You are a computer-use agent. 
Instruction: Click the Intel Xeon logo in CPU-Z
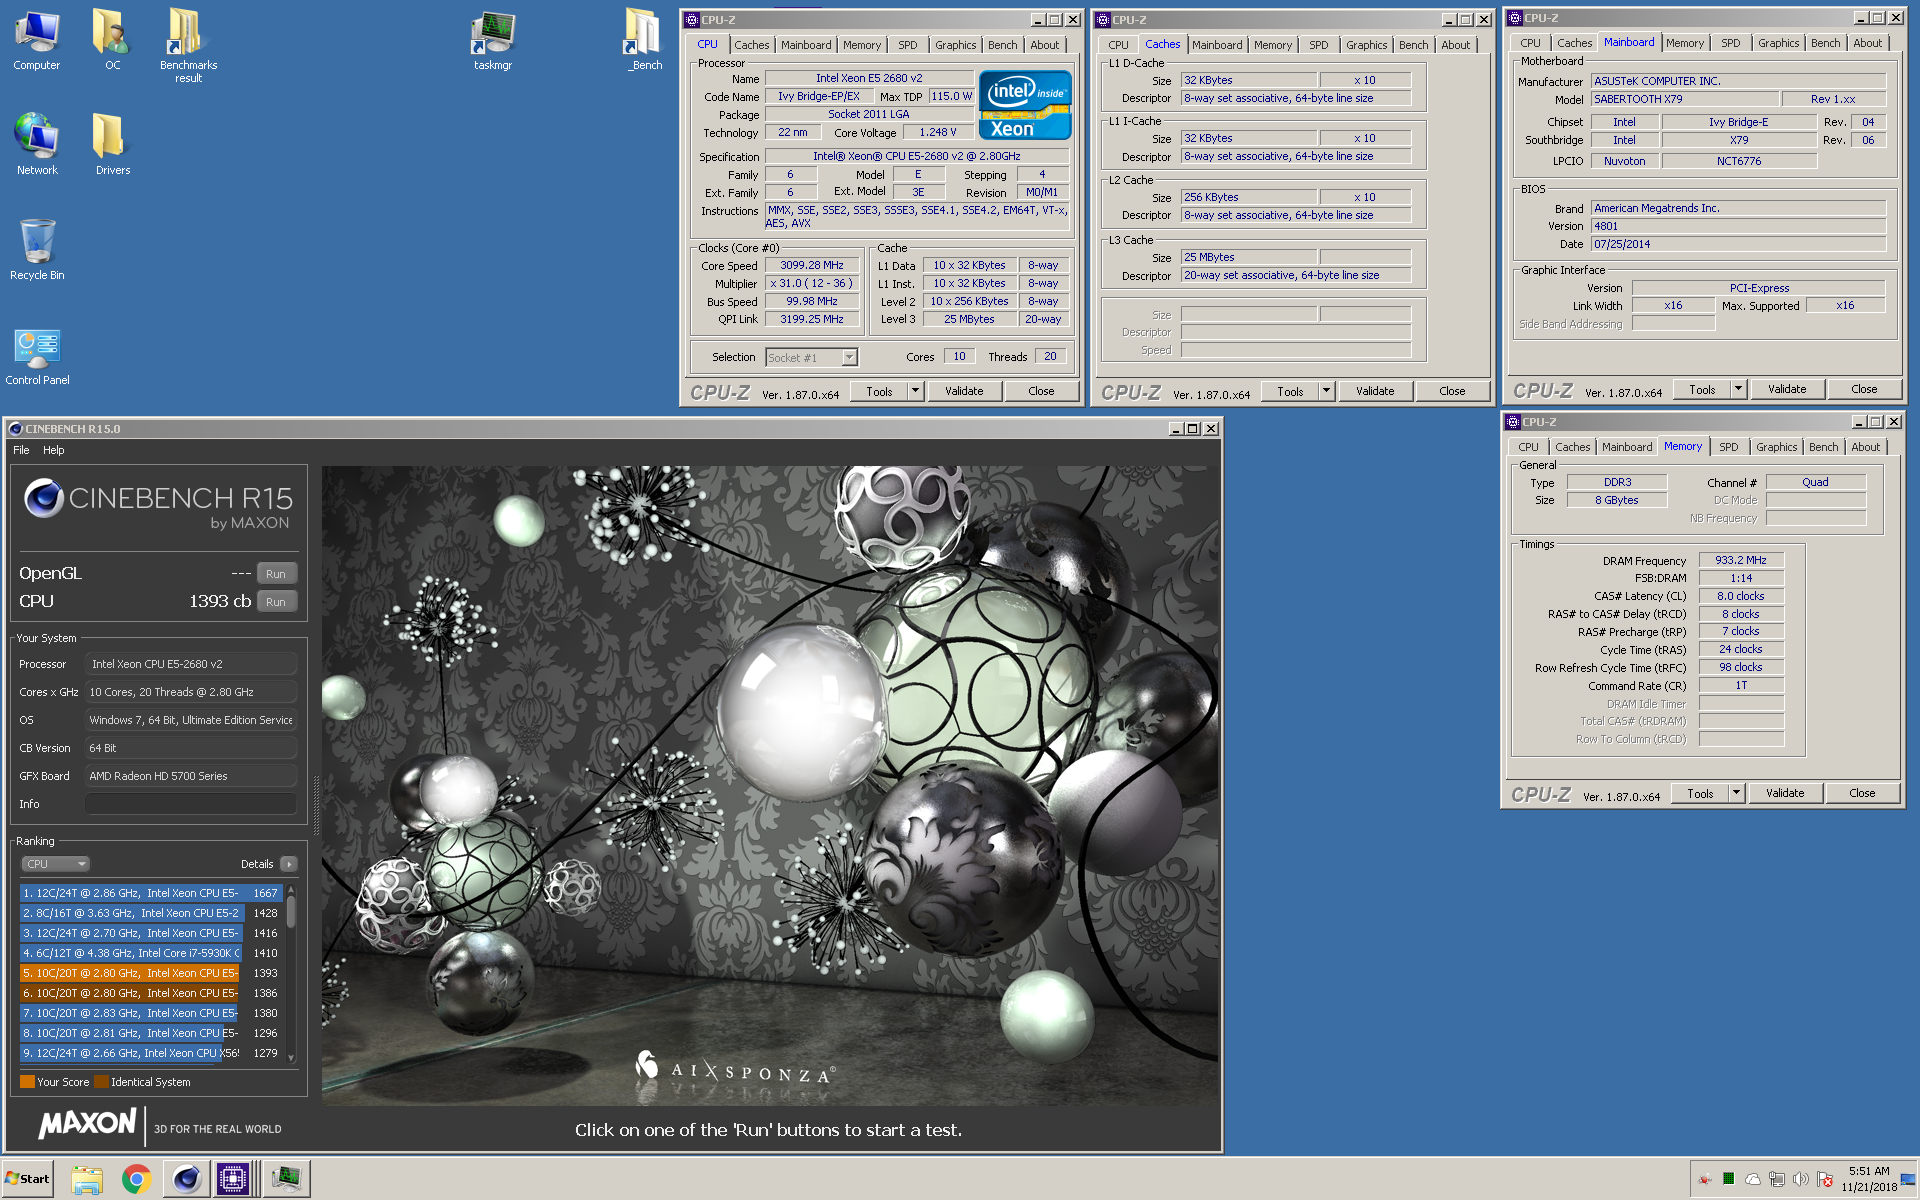tap(1025, 104)
